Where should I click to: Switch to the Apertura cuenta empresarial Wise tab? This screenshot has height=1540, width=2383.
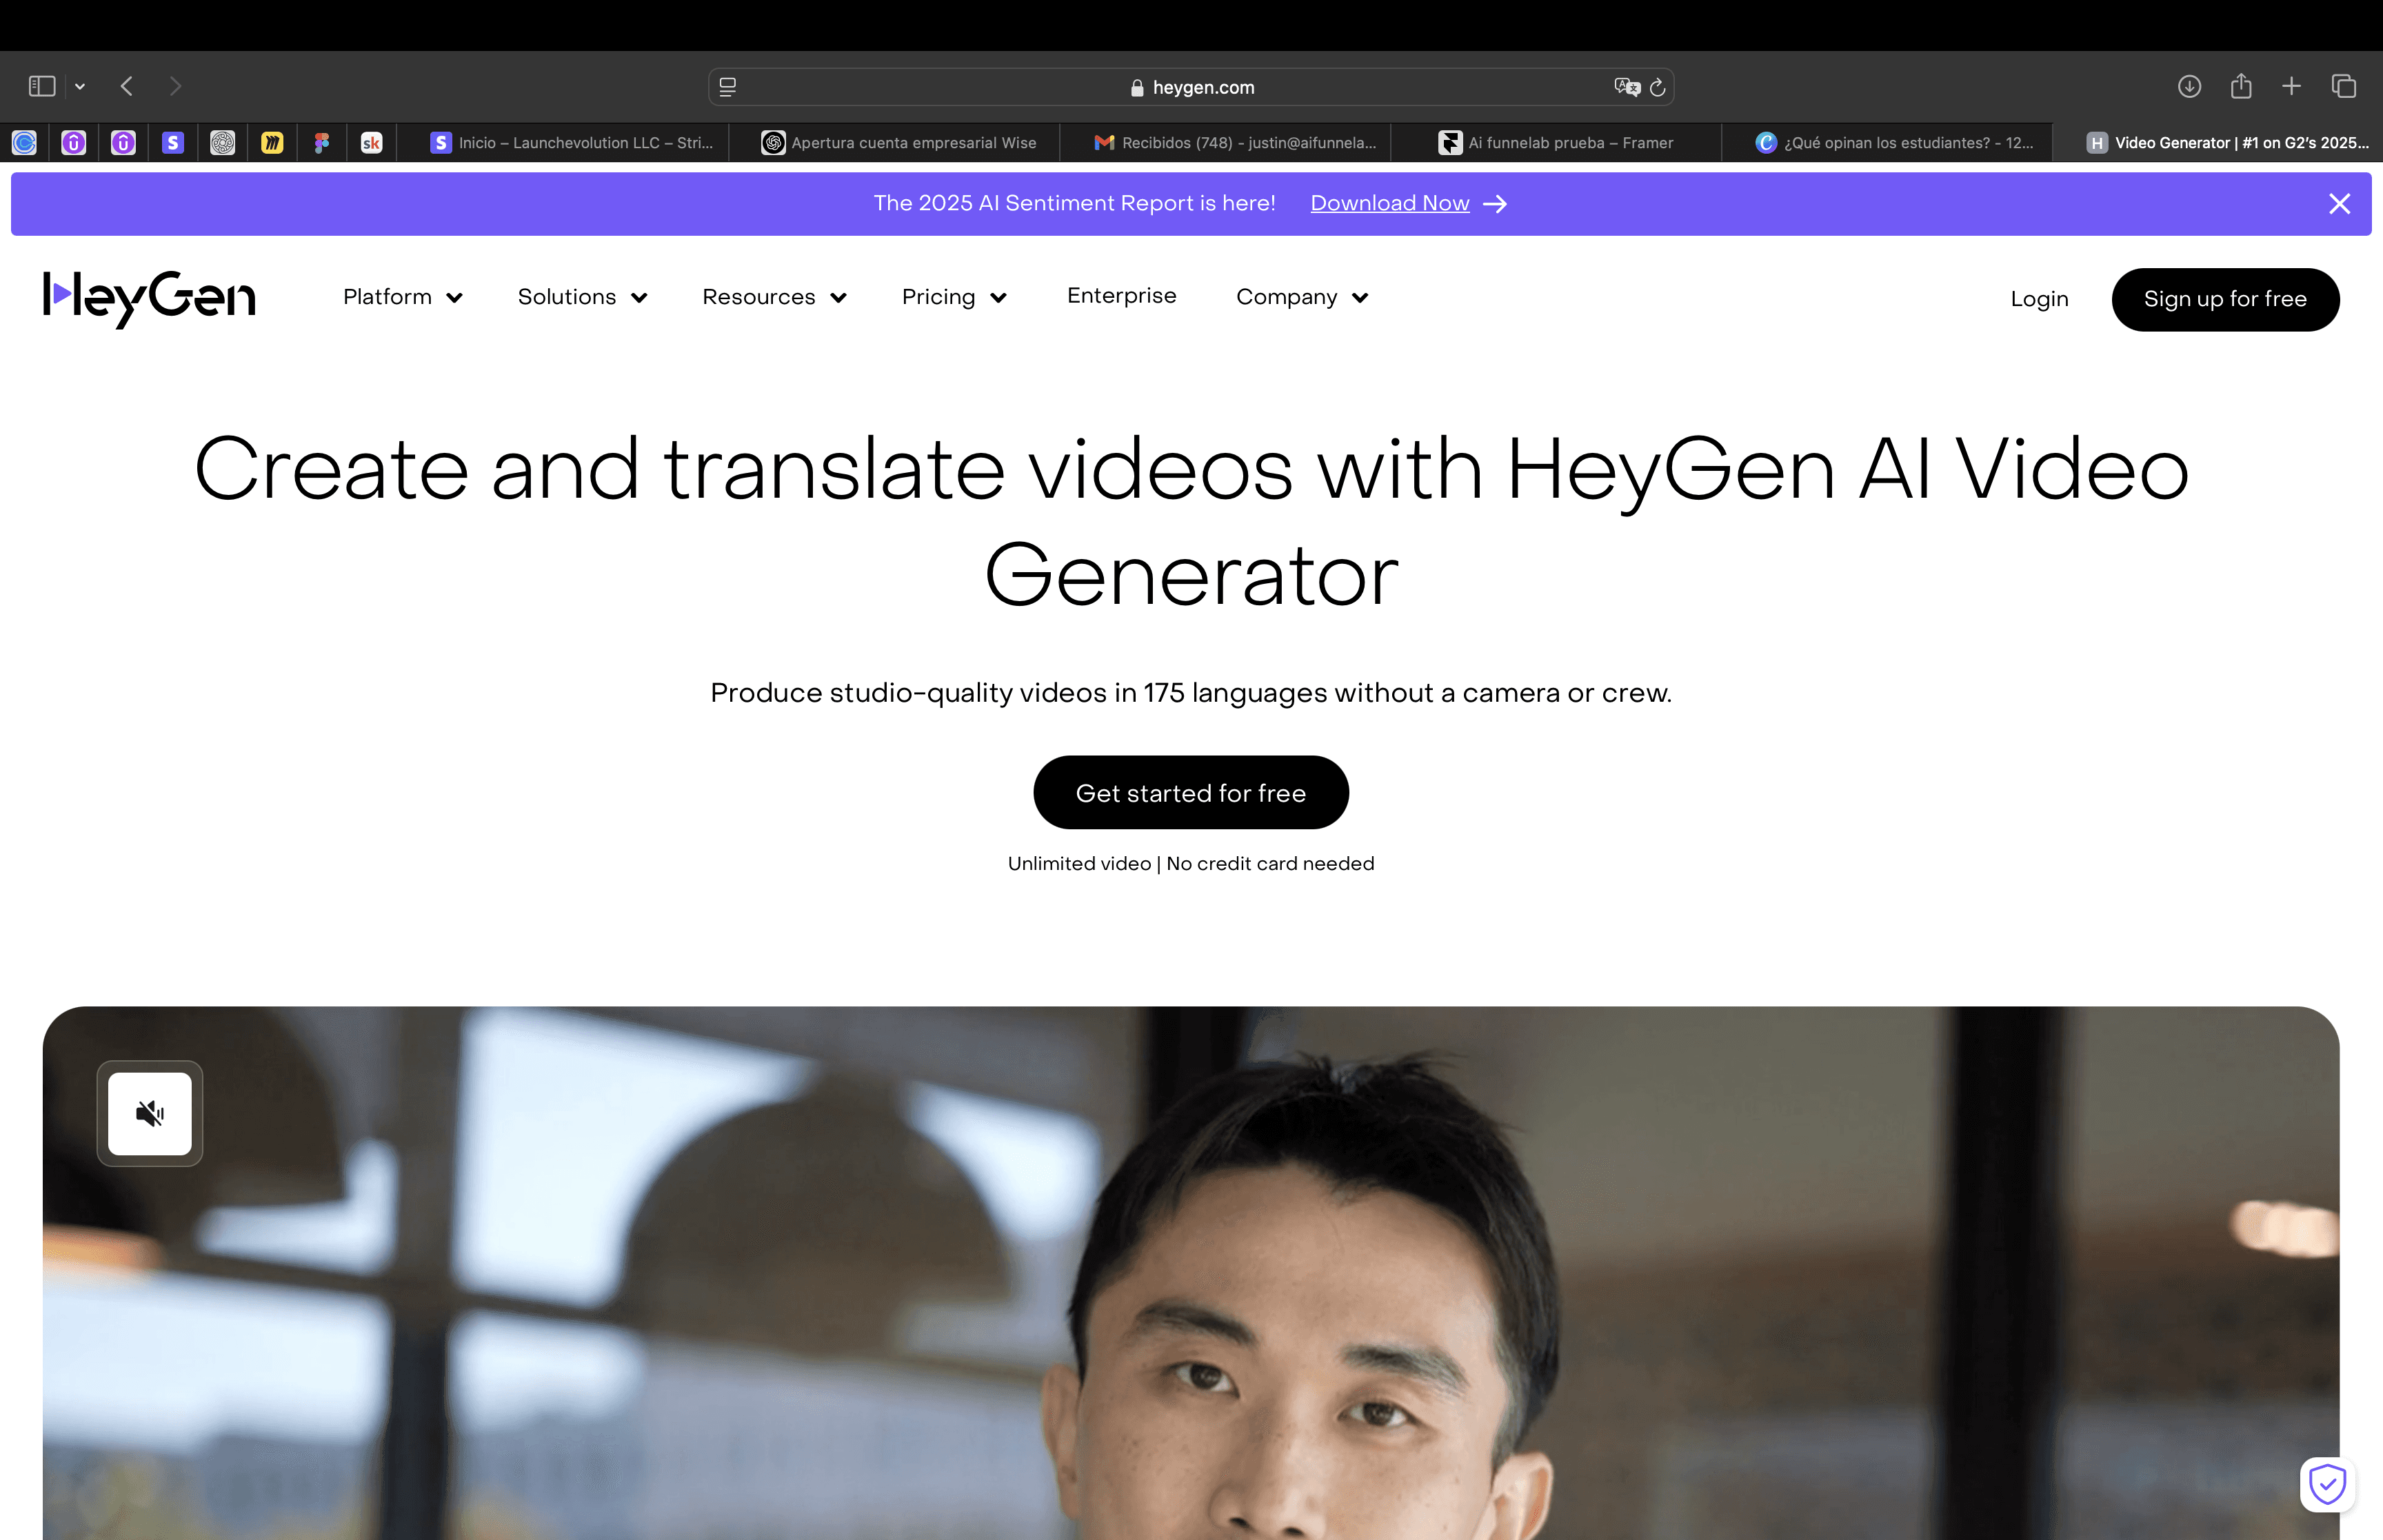895,143
